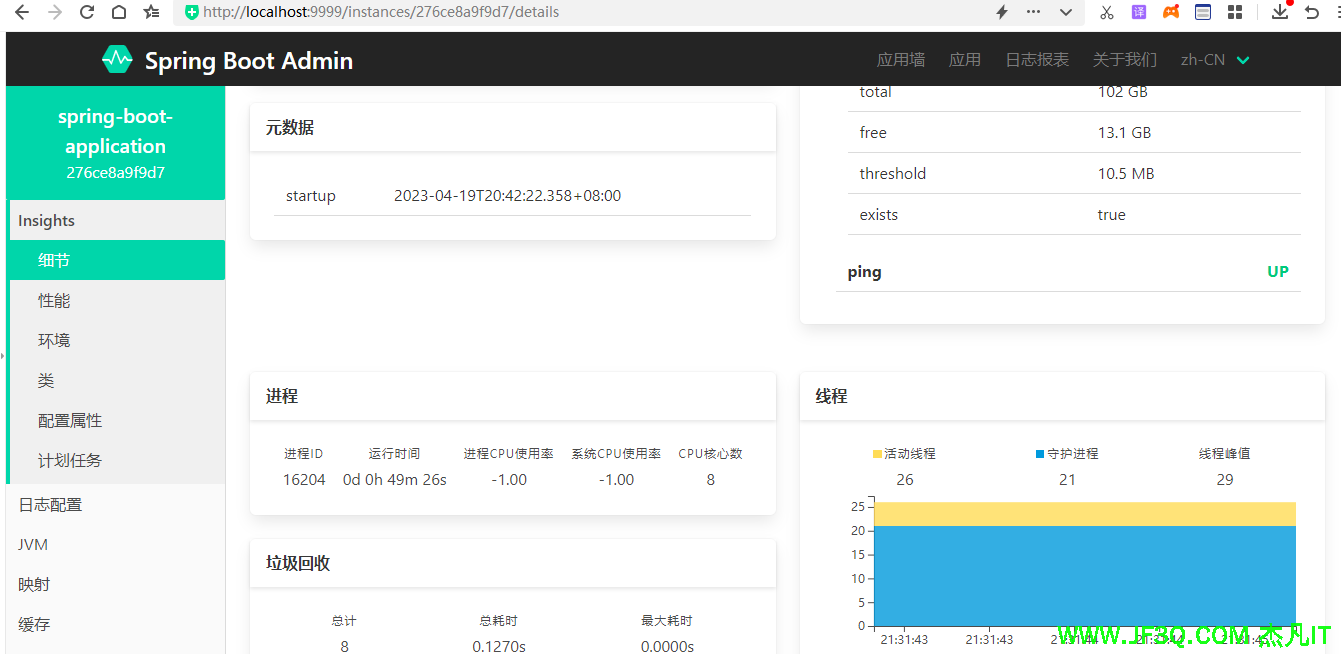Open the downloads icon in toolbar
Image resolution: width=1341 pixels, height=654 pixels.
[1279, 12]
